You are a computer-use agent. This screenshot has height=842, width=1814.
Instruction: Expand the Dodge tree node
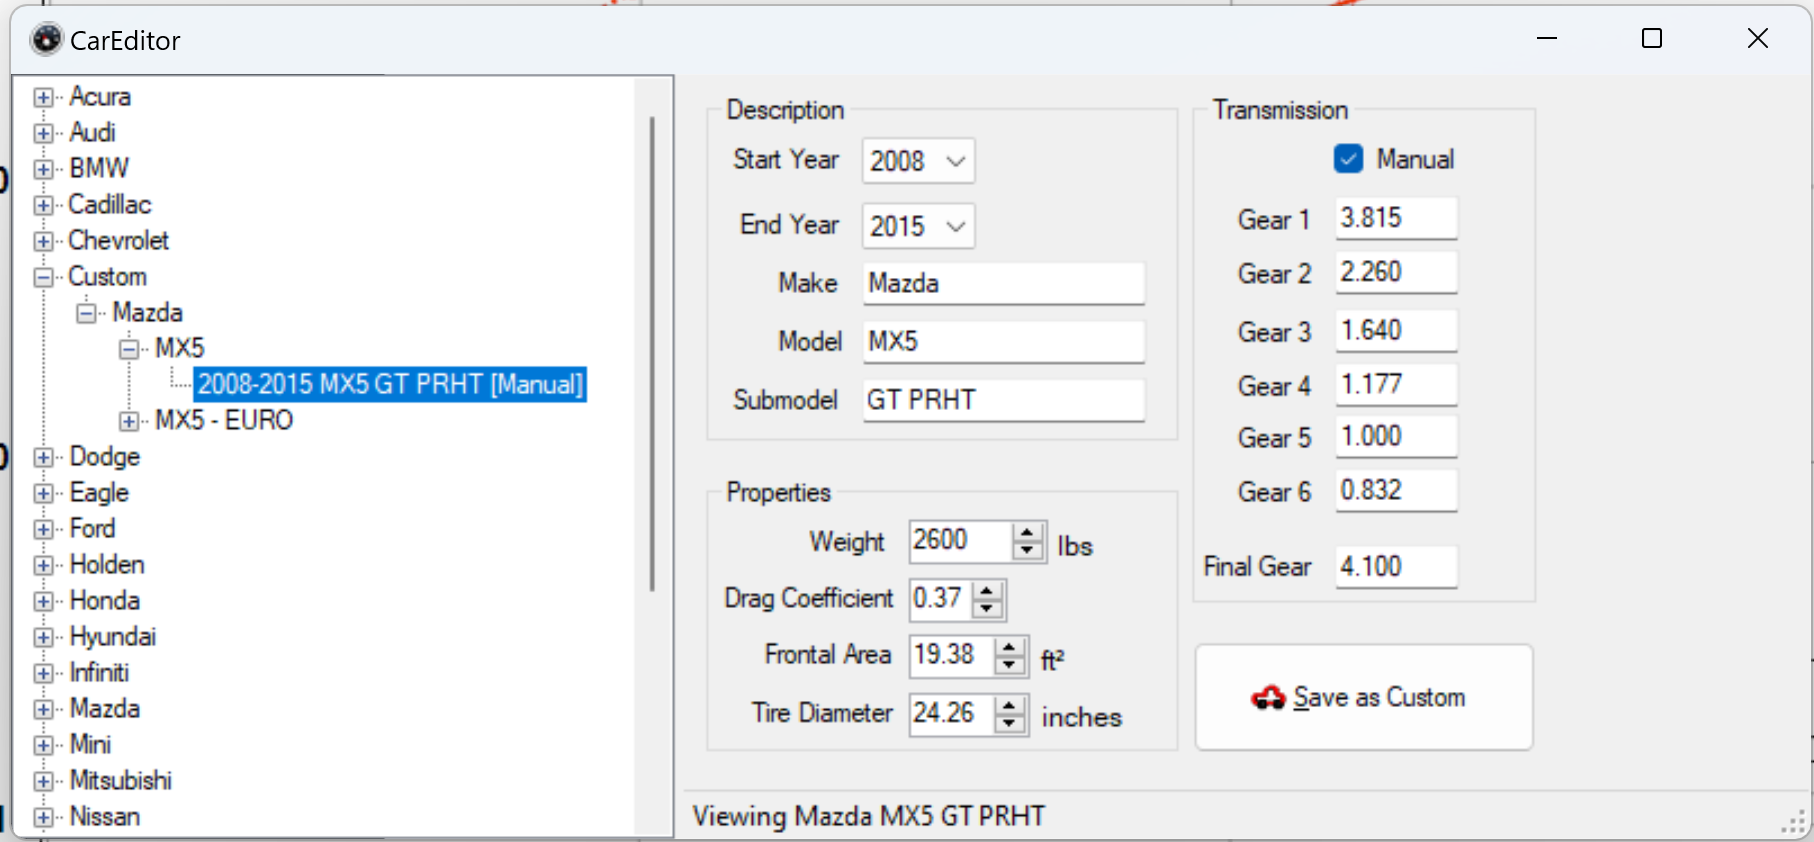tap(43, 457)
